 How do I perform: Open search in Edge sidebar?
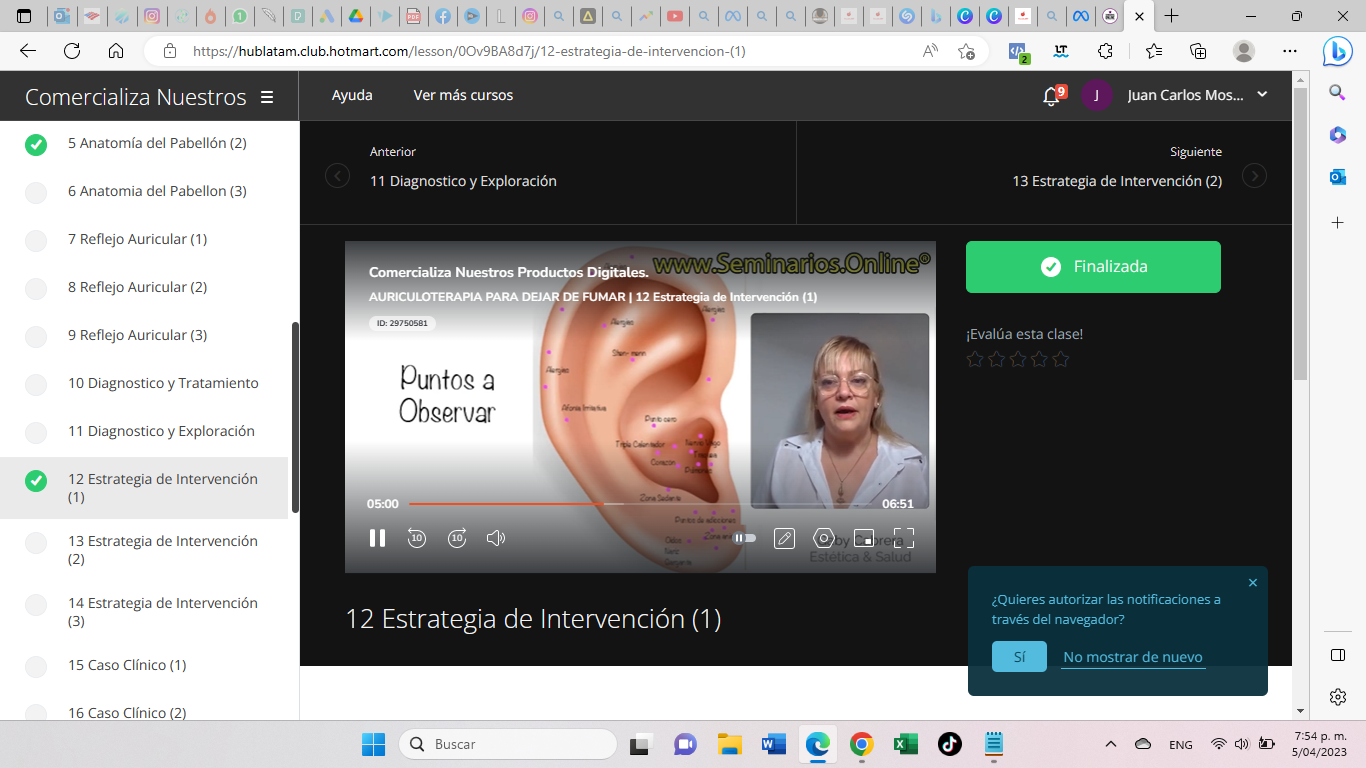[1338, 93]
